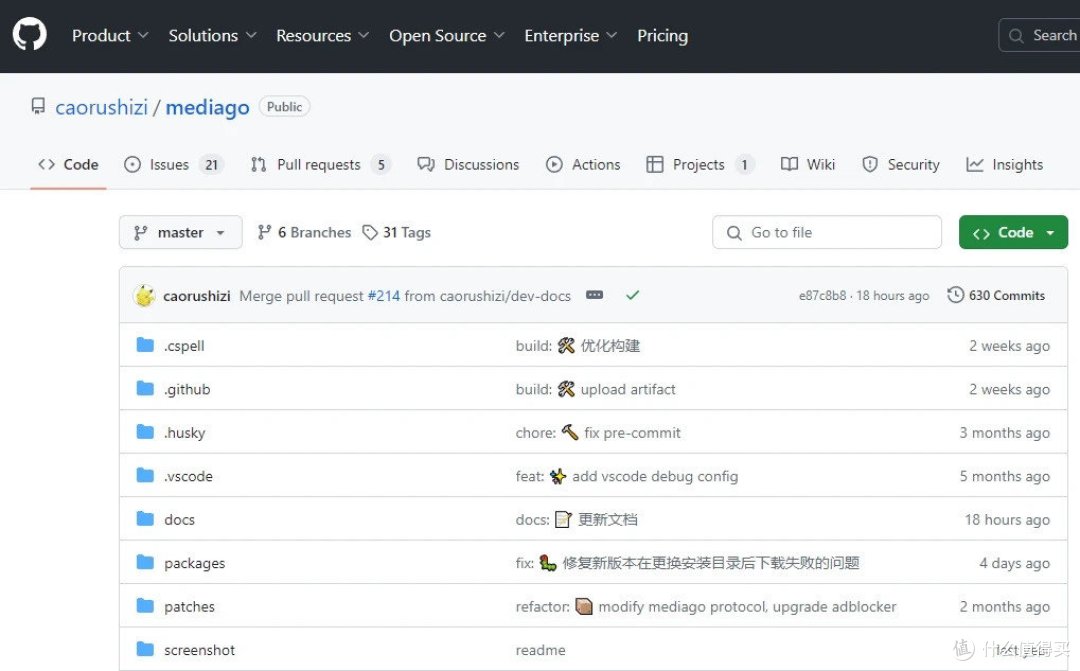Open the Insights tab

pos(1004,165)
